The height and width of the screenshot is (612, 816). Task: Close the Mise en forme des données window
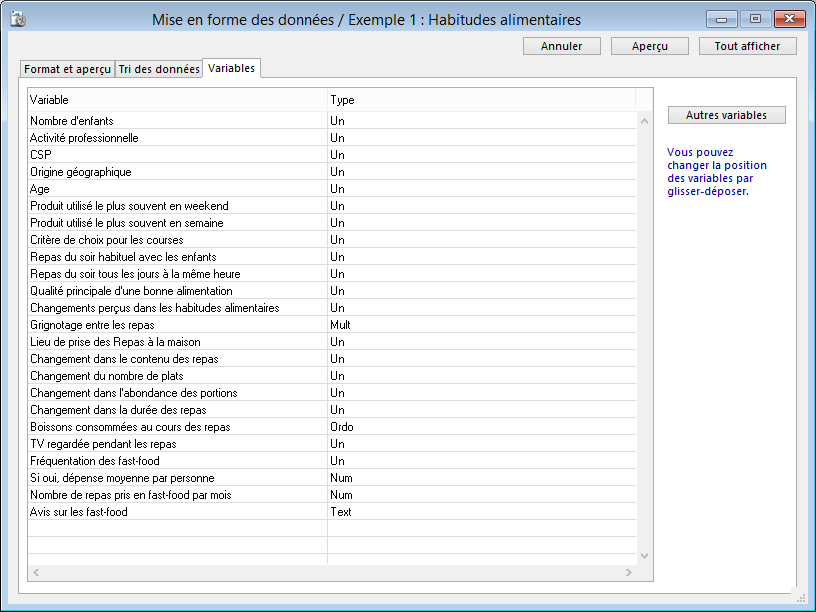(x=789, y=19)
